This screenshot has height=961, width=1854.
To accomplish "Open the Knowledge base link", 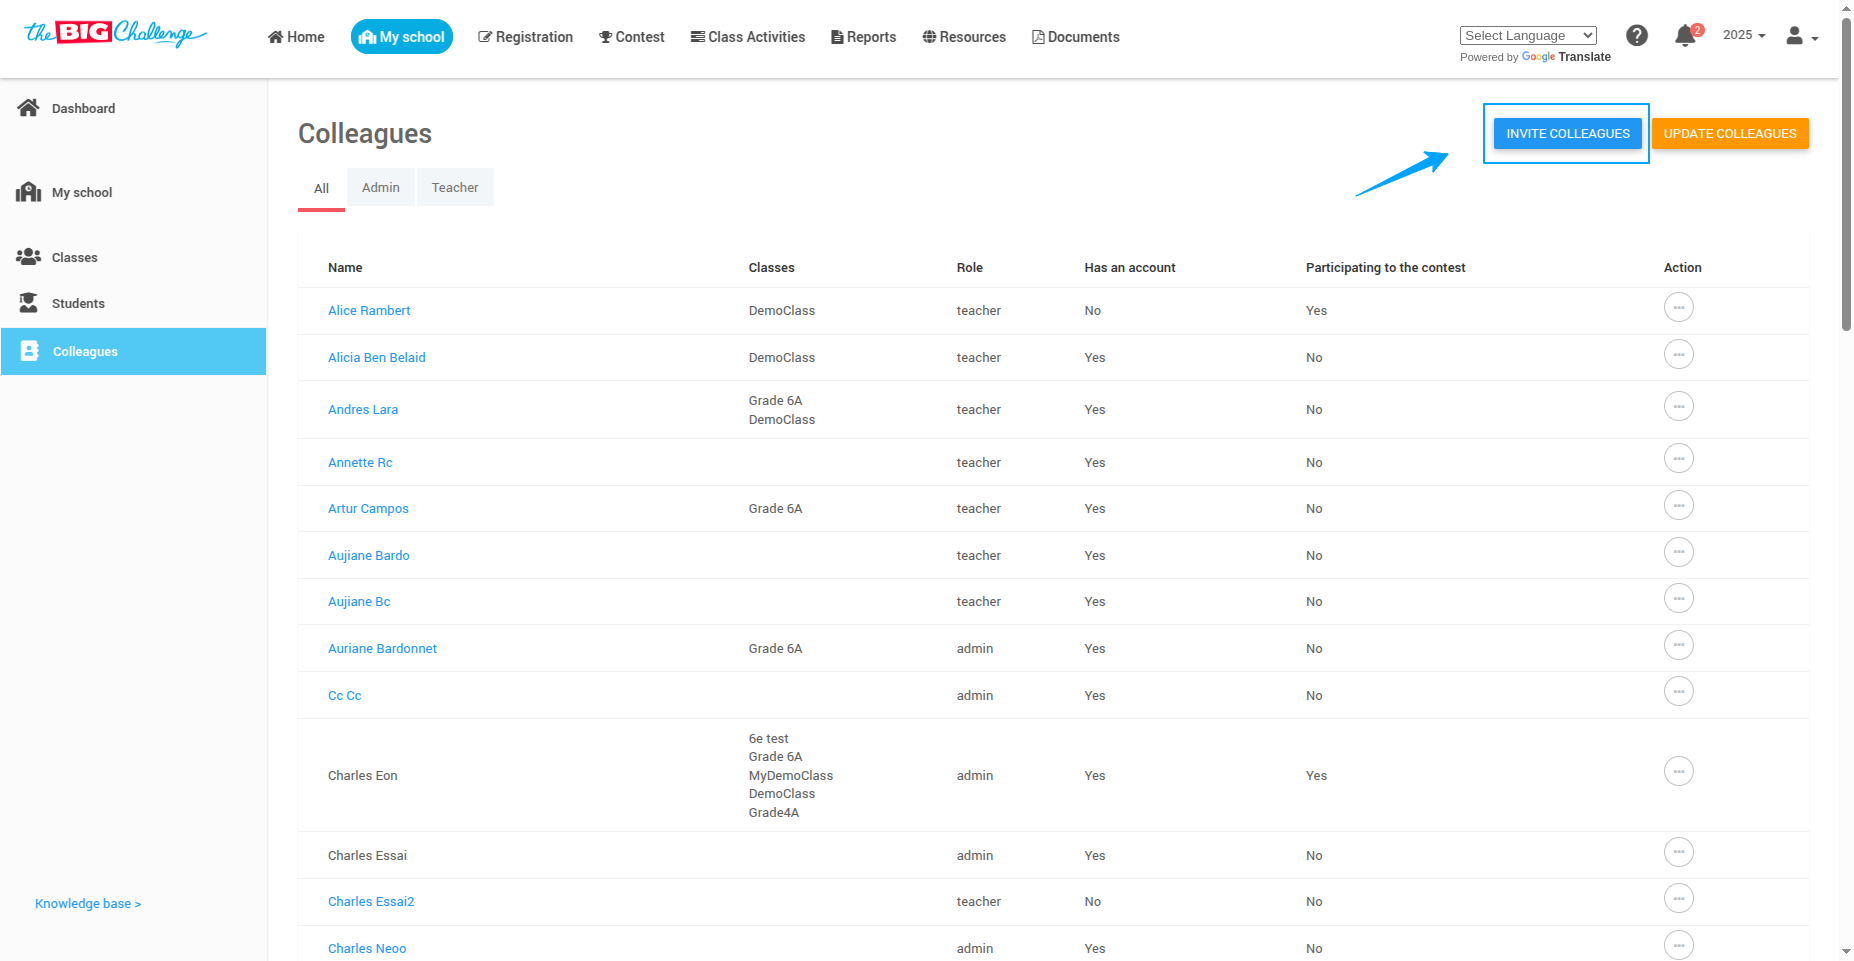I will [x=88, y=903].
